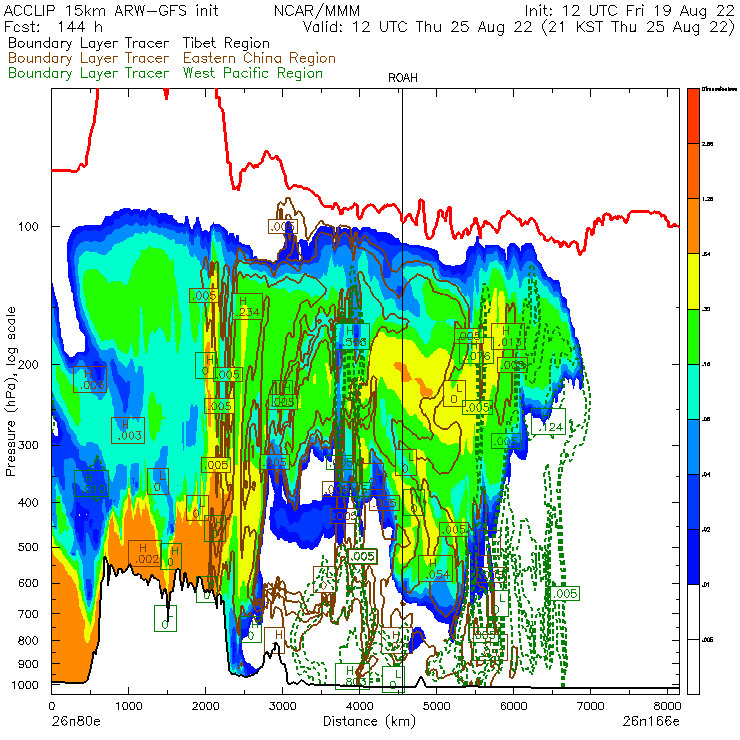Click the 7000 km distance tick label

click(x=590, y=706)
